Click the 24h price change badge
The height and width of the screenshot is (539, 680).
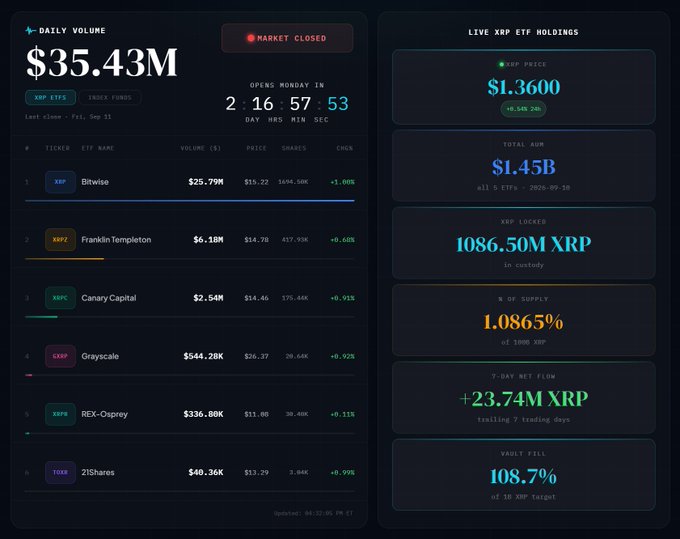[523, 109]
